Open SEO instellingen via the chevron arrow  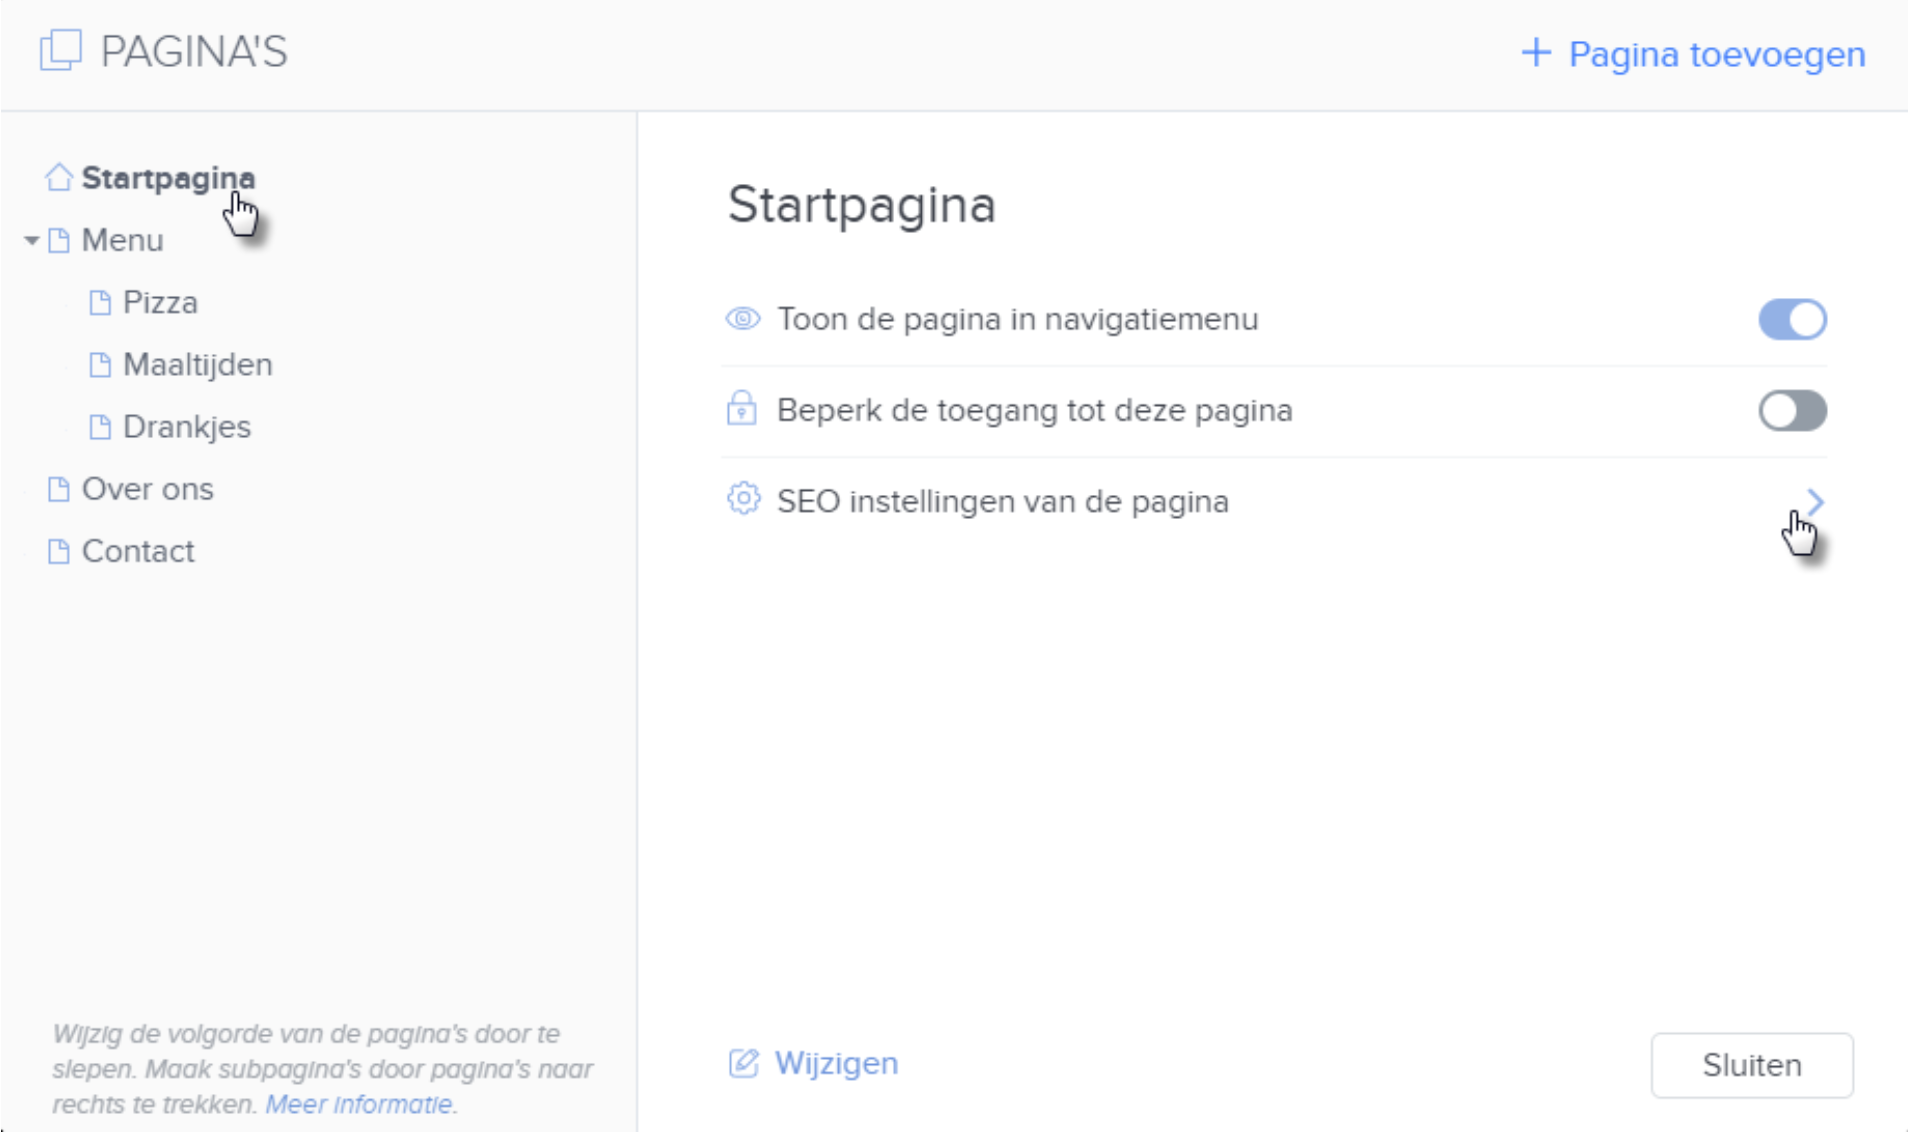[x=1814, y=501]
